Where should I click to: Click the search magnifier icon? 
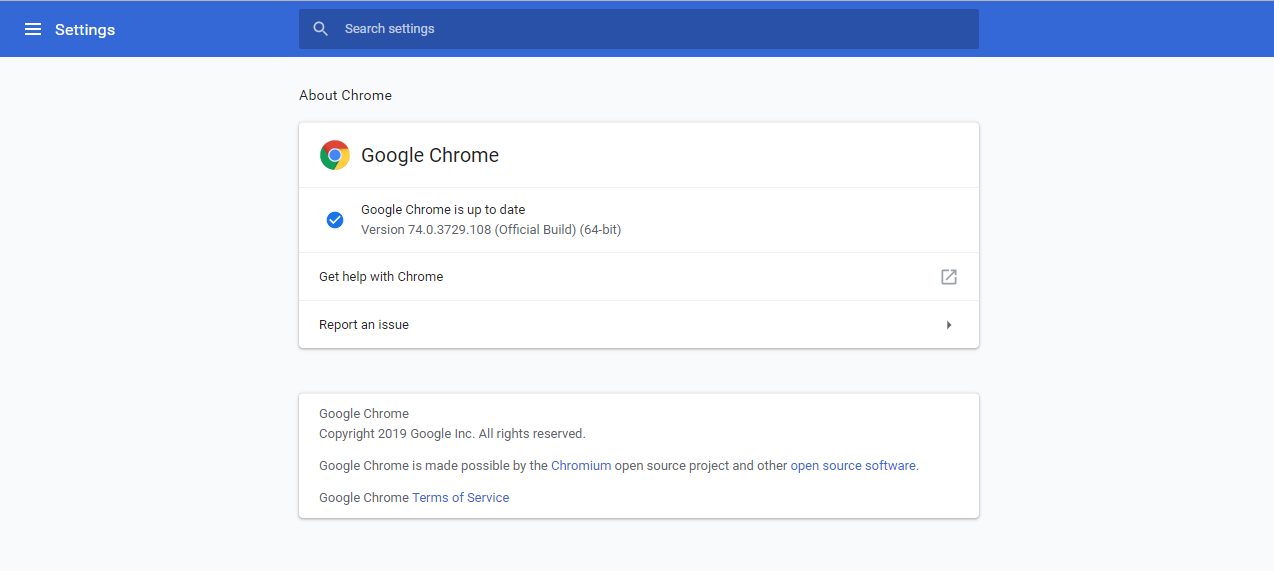pos(321,29)
